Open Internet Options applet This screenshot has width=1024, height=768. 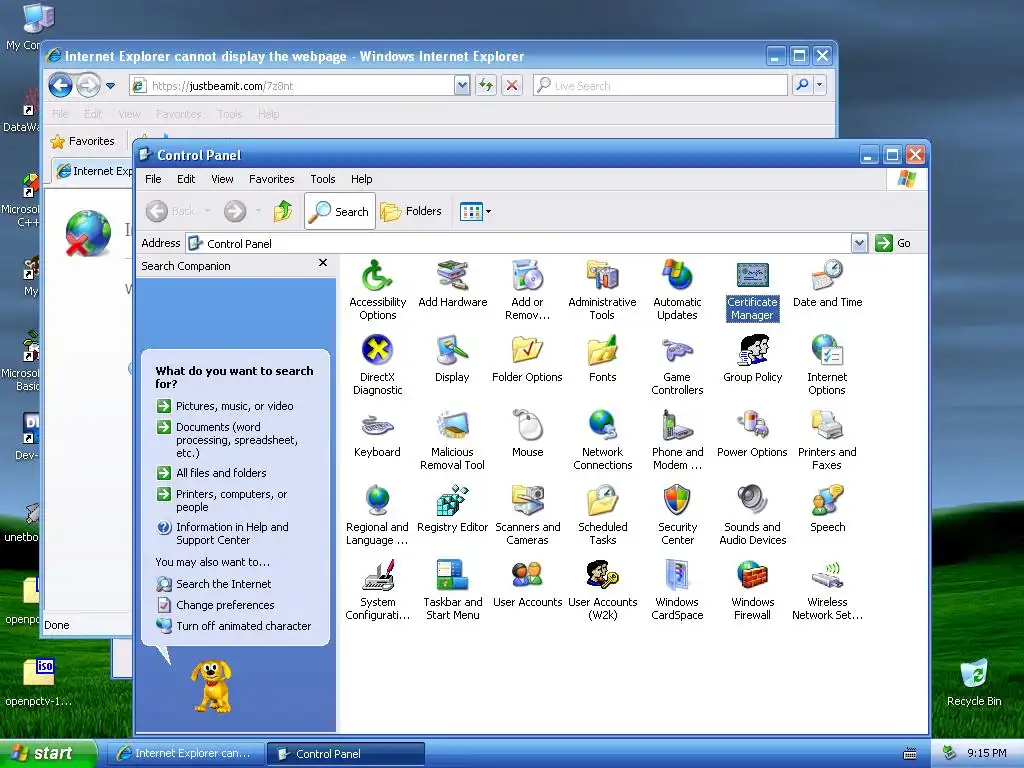(827, 365)
